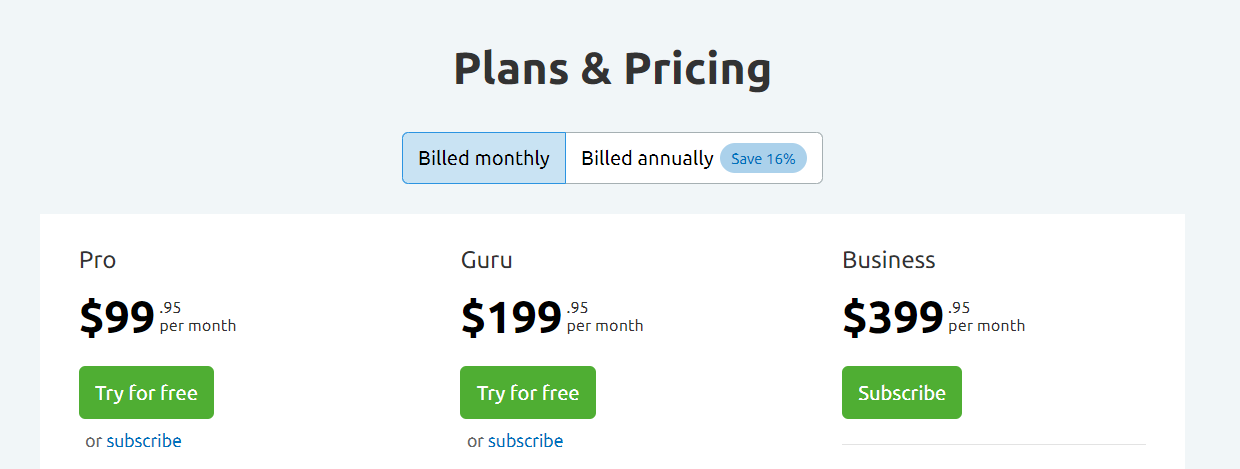
Task: Switch to Billed annually pricing
Action: [694, 158]
